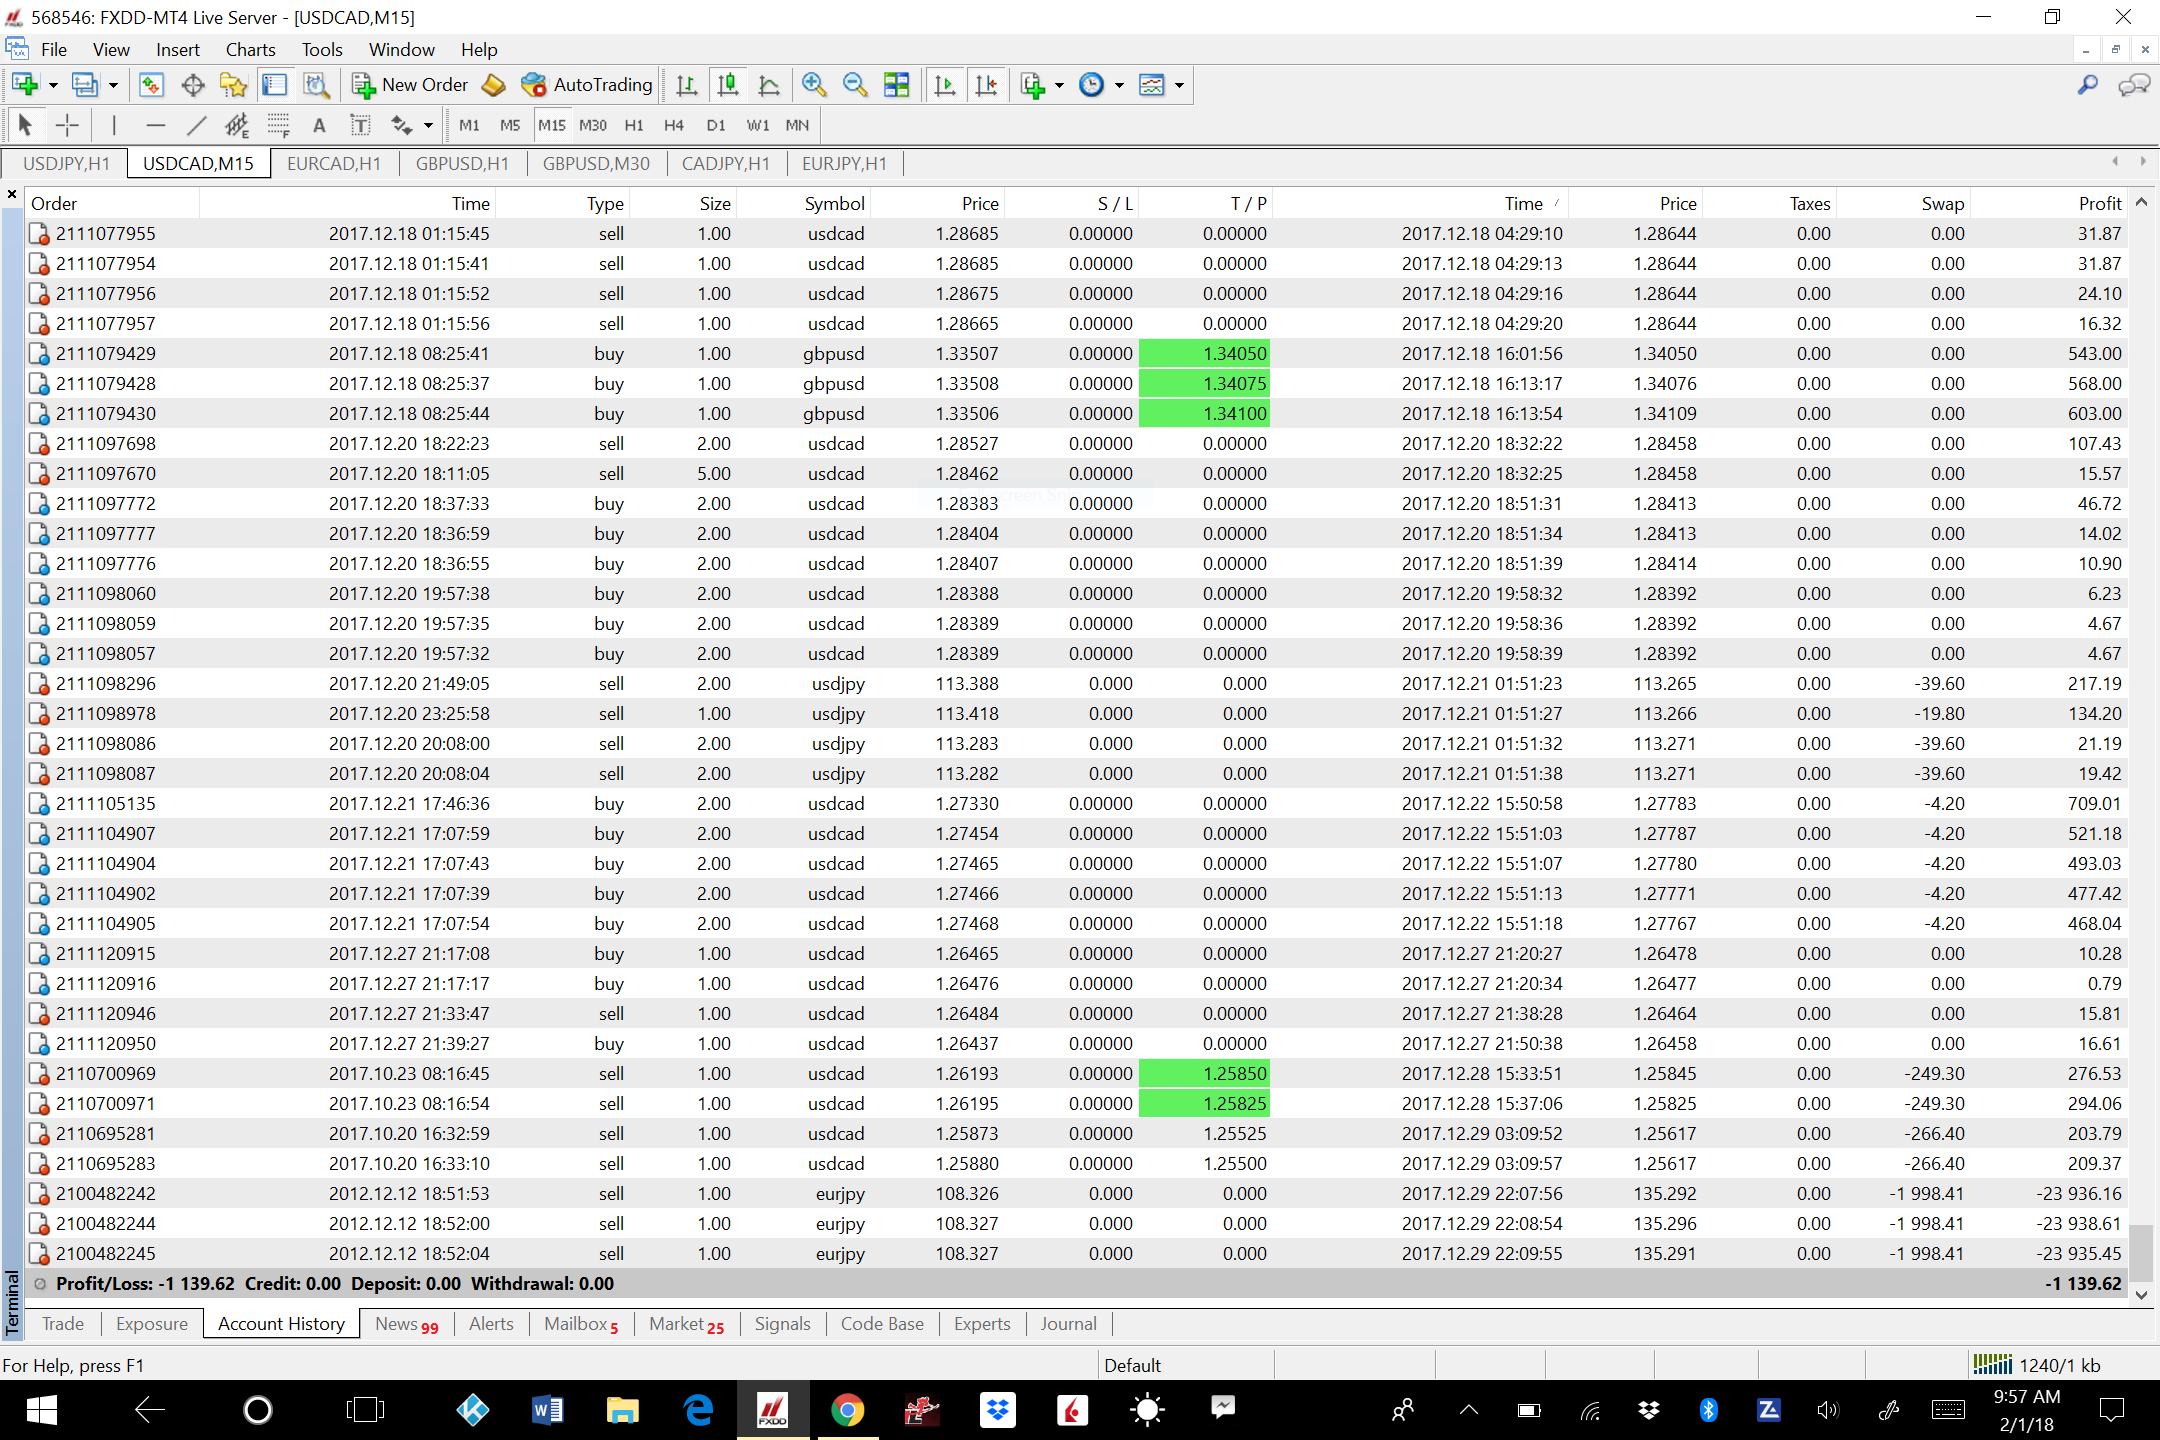Screen dimensions: 2160x1440
Task: Open Google Chrome from the taskbar
Action: (x=847, y=1410)
